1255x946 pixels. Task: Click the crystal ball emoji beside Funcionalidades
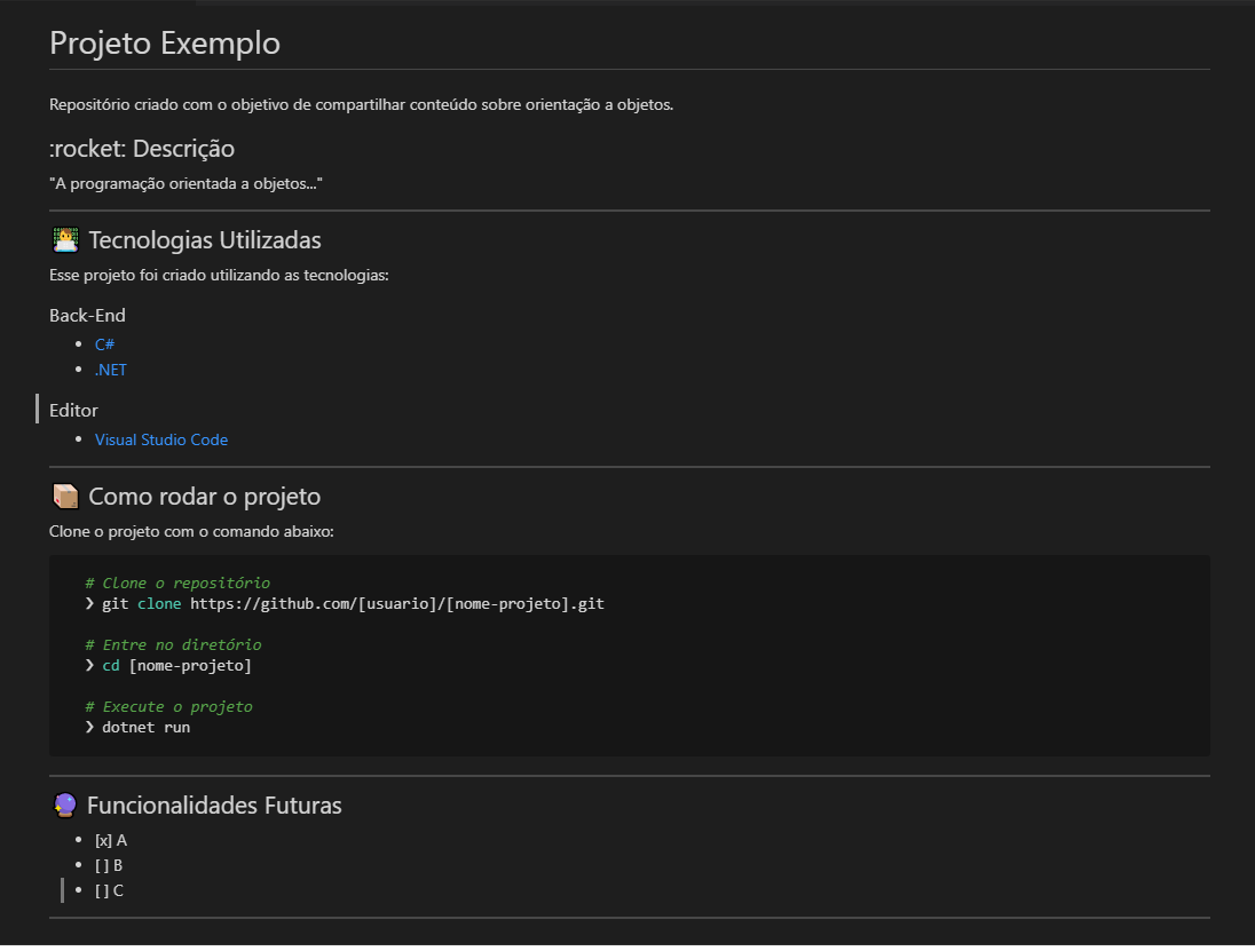pyautogui.click(x=64, y=805)
